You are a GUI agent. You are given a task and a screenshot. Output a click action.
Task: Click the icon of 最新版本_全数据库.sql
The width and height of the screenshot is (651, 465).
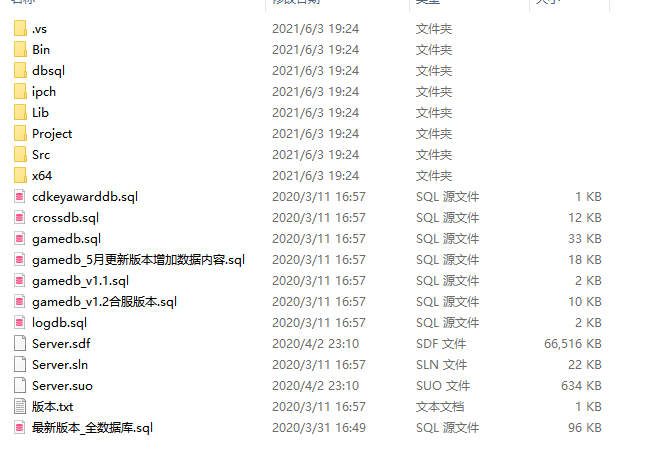pos(20,427)
